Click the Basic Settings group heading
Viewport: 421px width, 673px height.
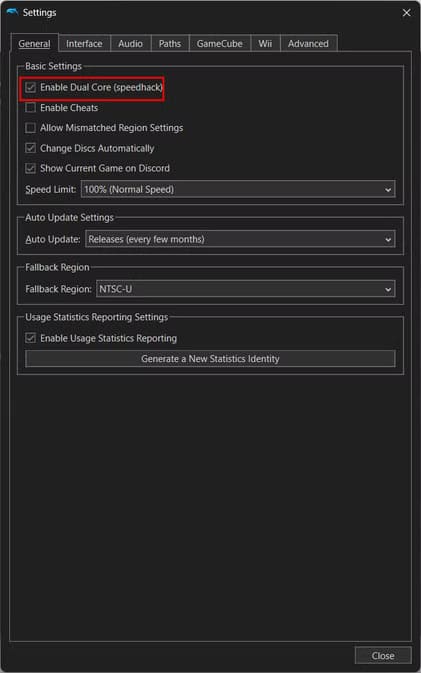point(53,66)
